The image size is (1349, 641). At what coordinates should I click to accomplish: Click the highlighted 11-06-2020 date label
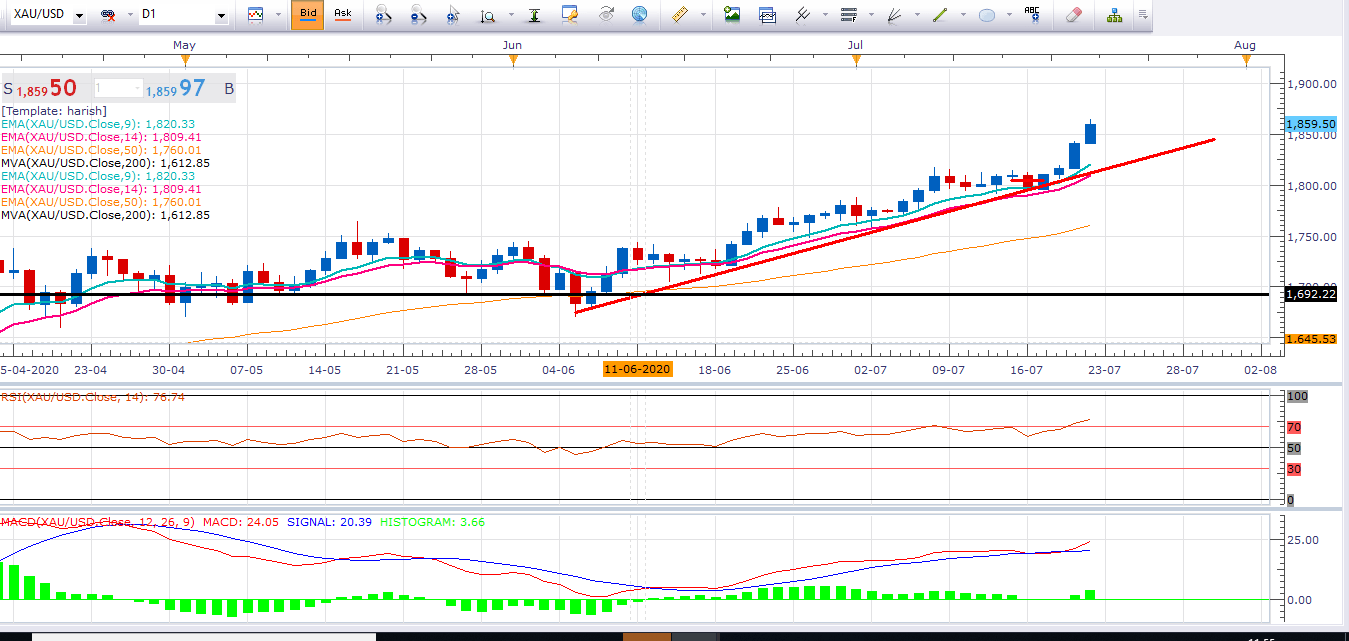[637, 369]
